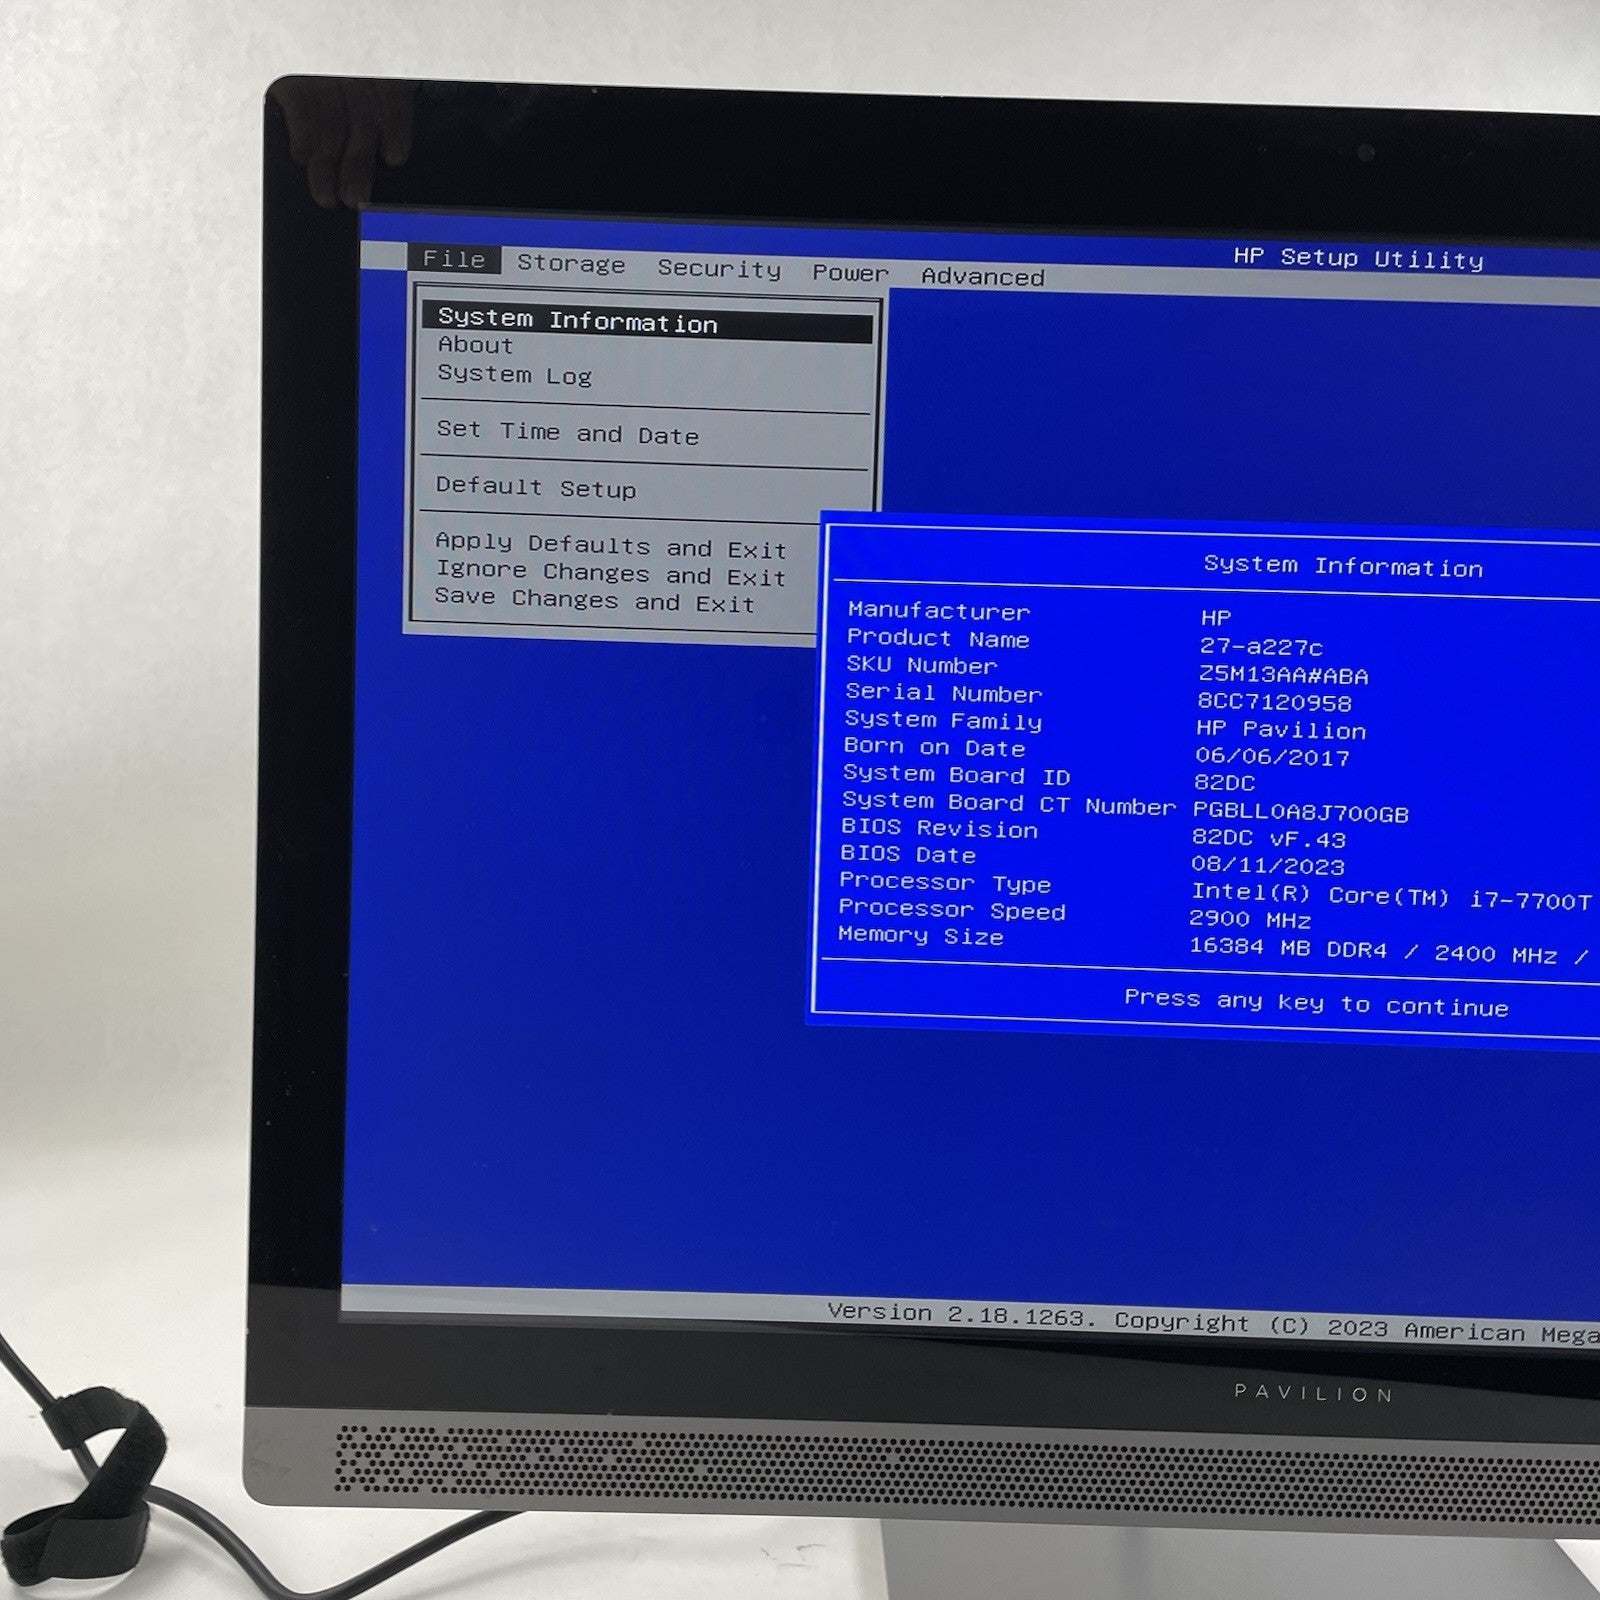Select Save Changes and Exit
The width and height of the screenshot is (1600, 1600).
pos(594,601)
